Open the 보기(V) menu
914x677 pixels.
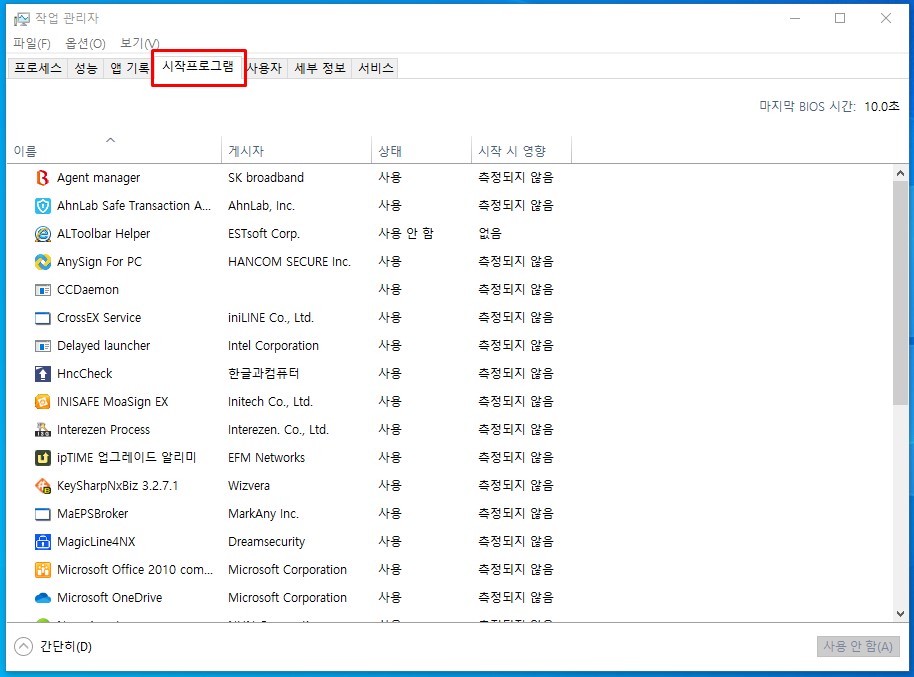[139, 43]
